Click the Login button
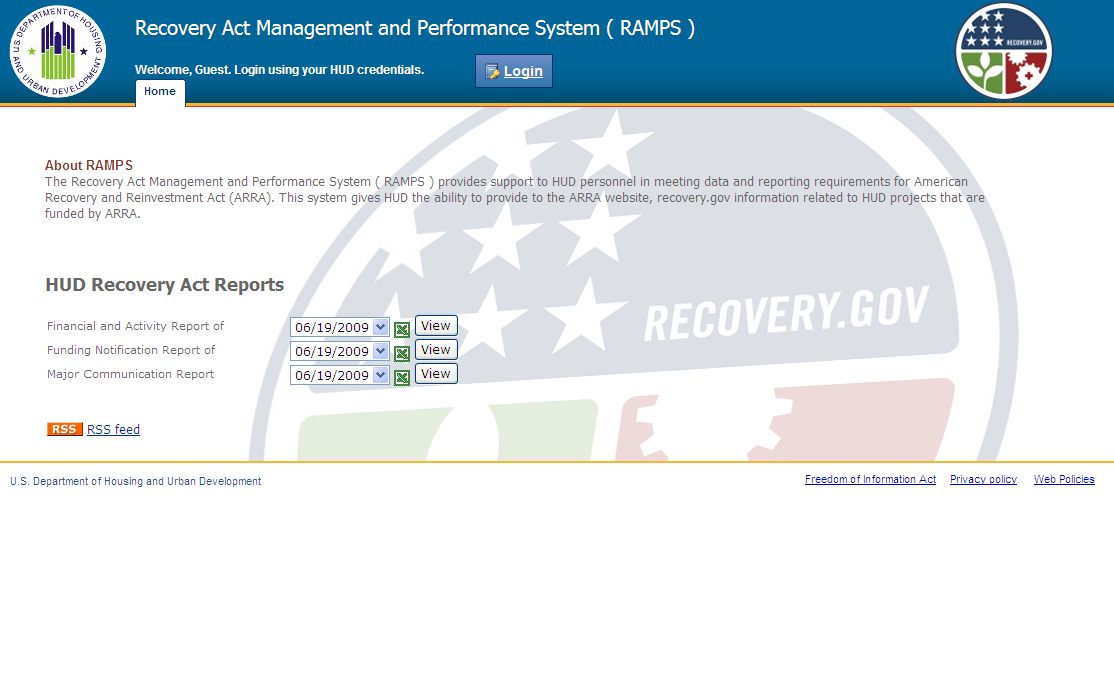The width and height of the screenshot is (1114, 698). 514,71
